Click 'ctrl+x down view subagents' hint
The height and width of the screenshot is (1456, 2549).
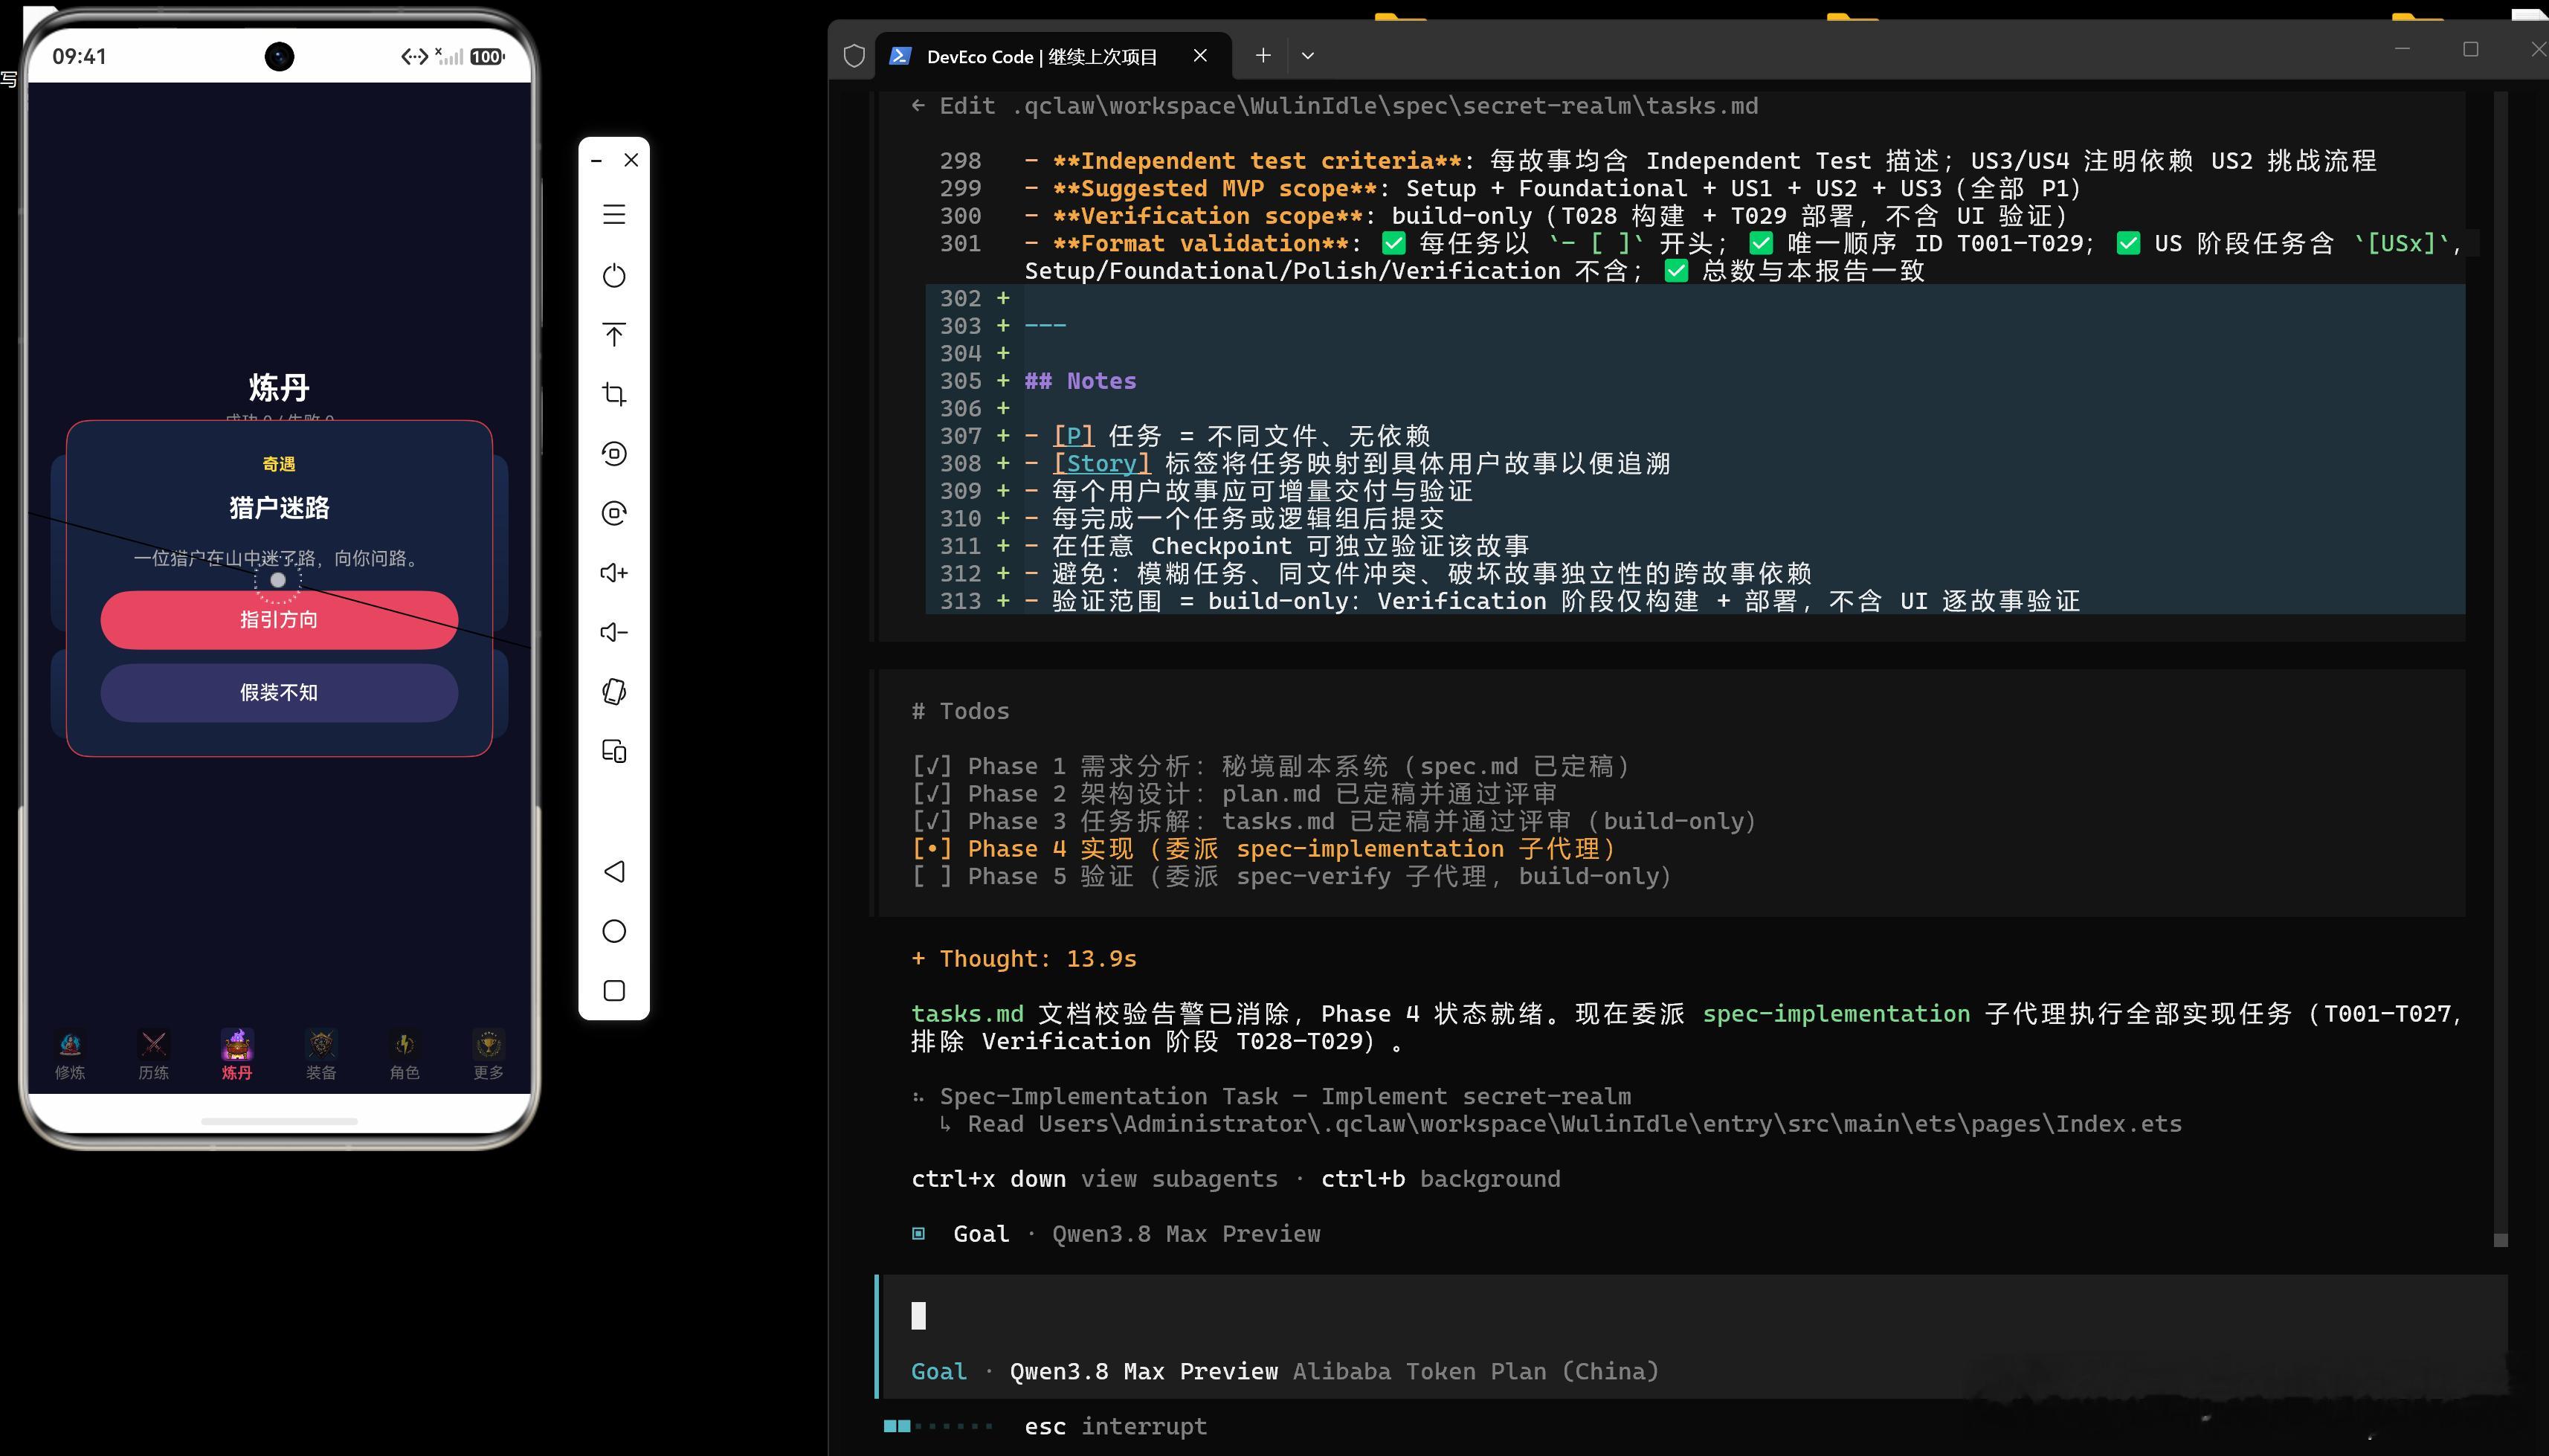pyautogui.click(x=1094, y=1179)
